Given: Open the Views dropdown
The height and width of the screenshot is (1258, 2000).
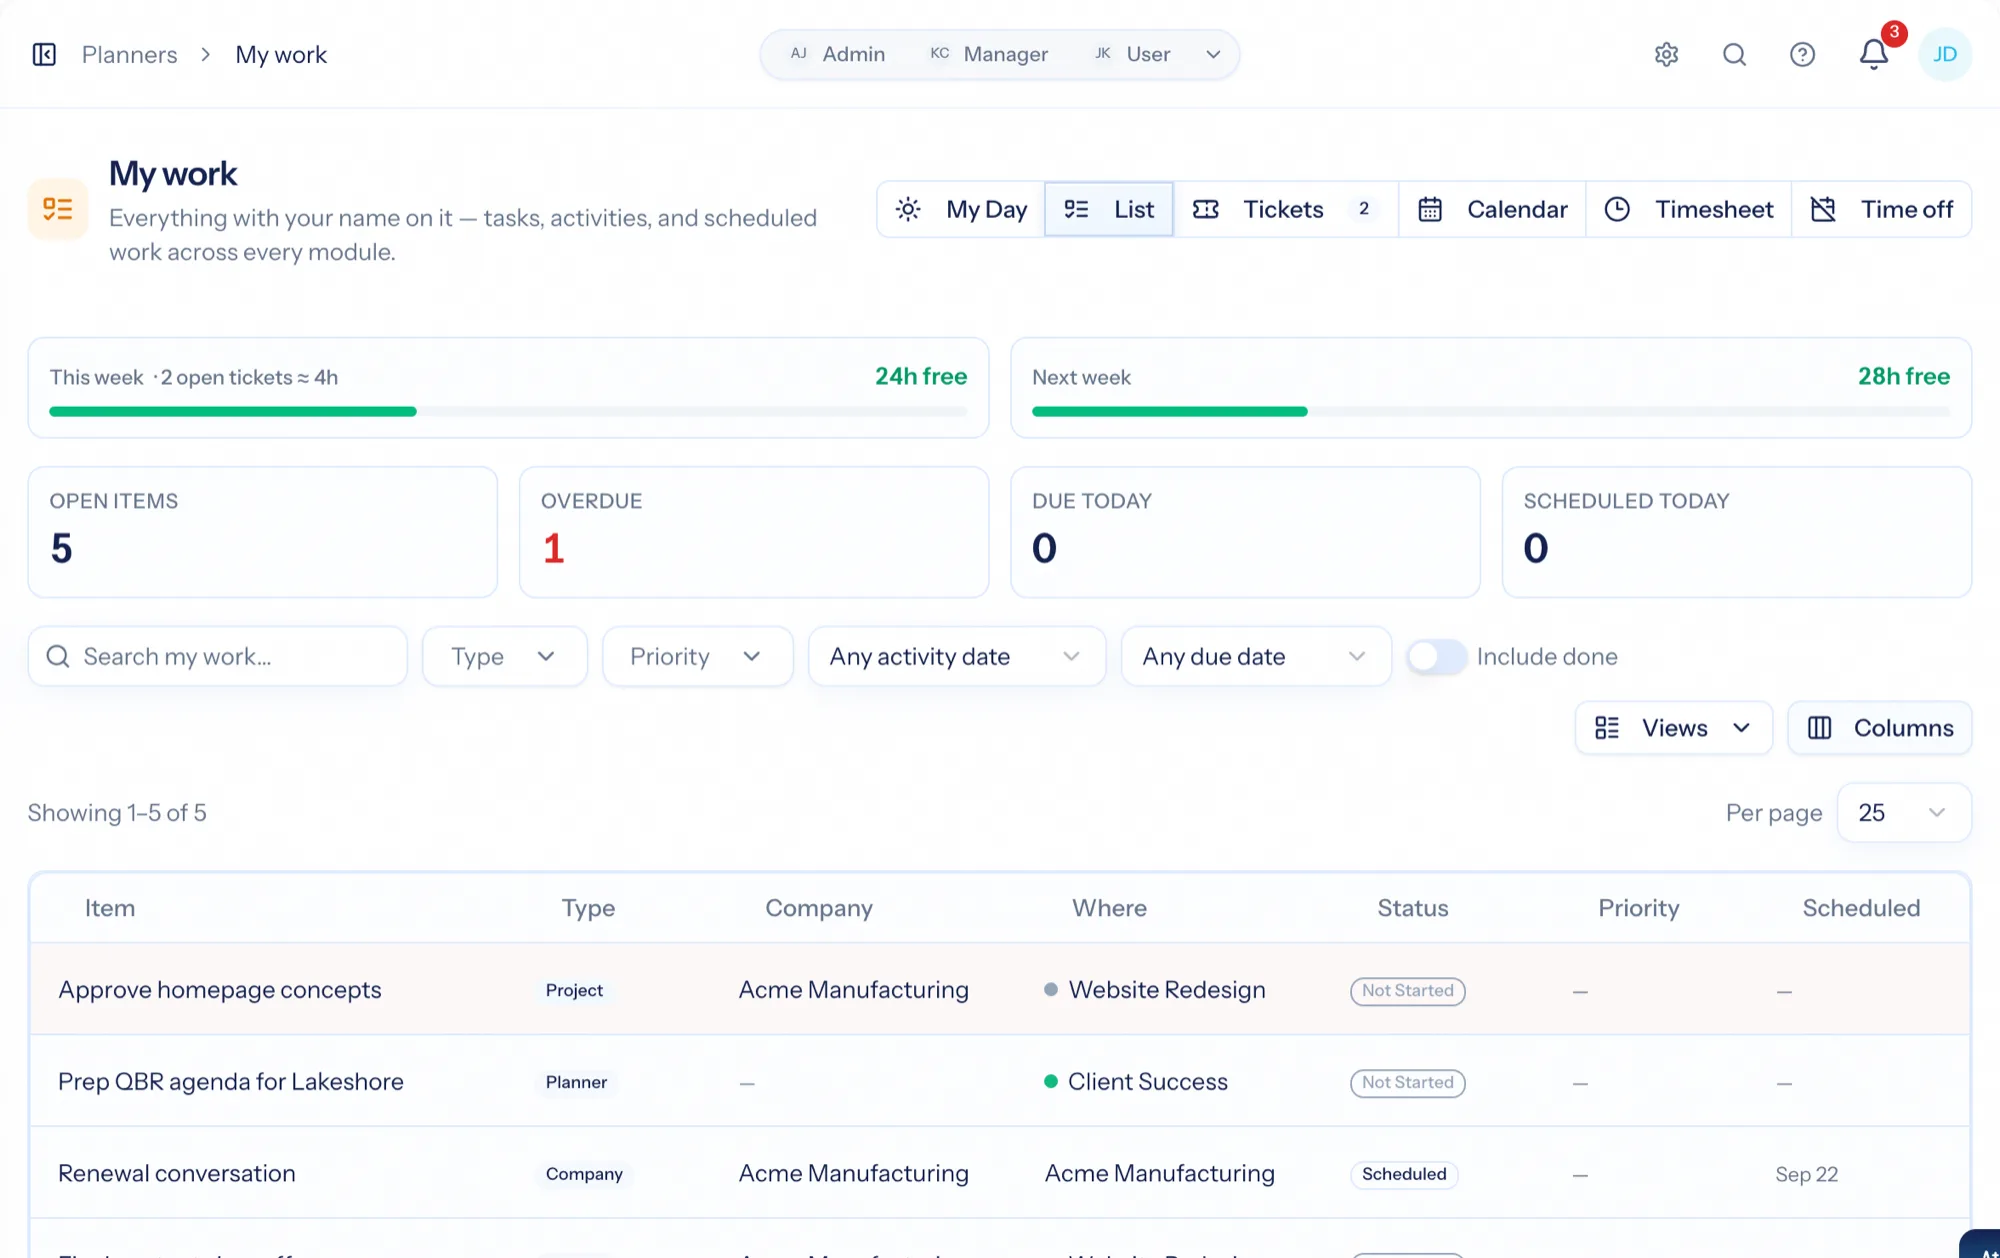Looking at the screenshot, I should 1673,728.
